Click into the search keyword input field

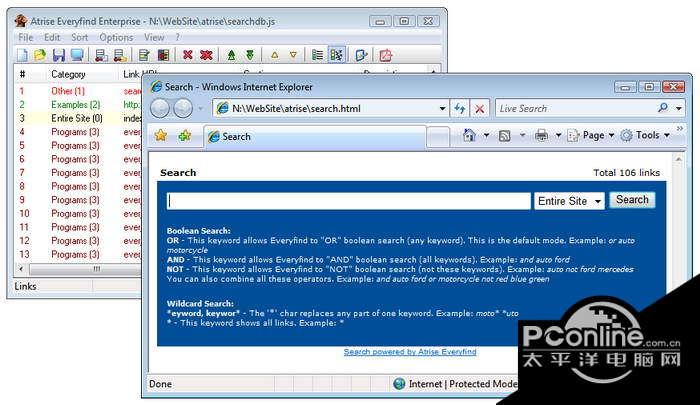pyautogui.click(x=349, y=201)
